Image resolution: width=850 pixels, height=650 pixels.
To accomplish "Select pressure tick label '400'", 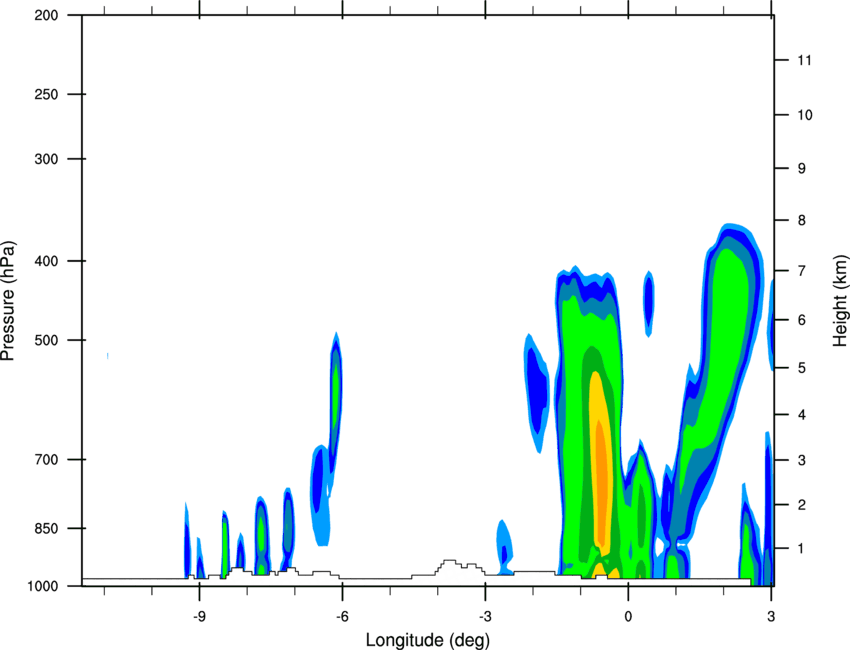I will [x=46, y=261].
